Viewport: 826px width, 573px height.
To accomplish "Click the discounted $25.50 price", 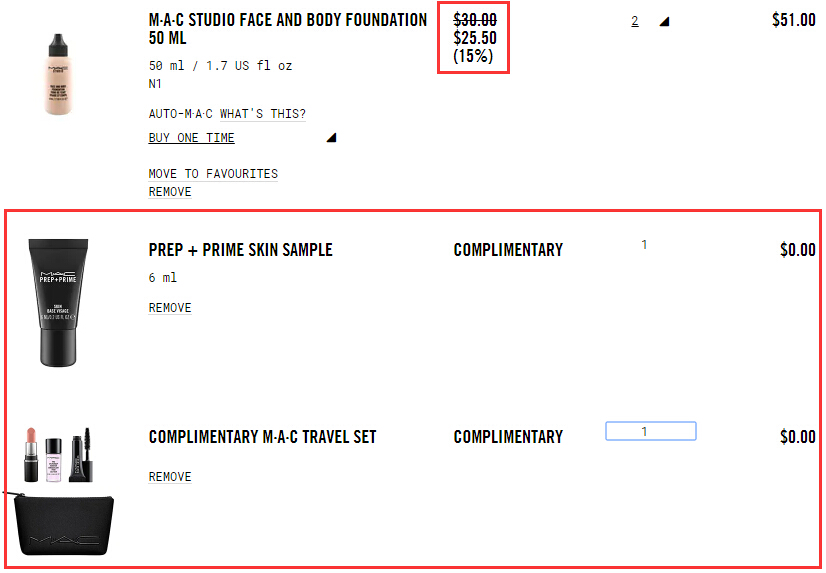I will (x=474, y=38).
